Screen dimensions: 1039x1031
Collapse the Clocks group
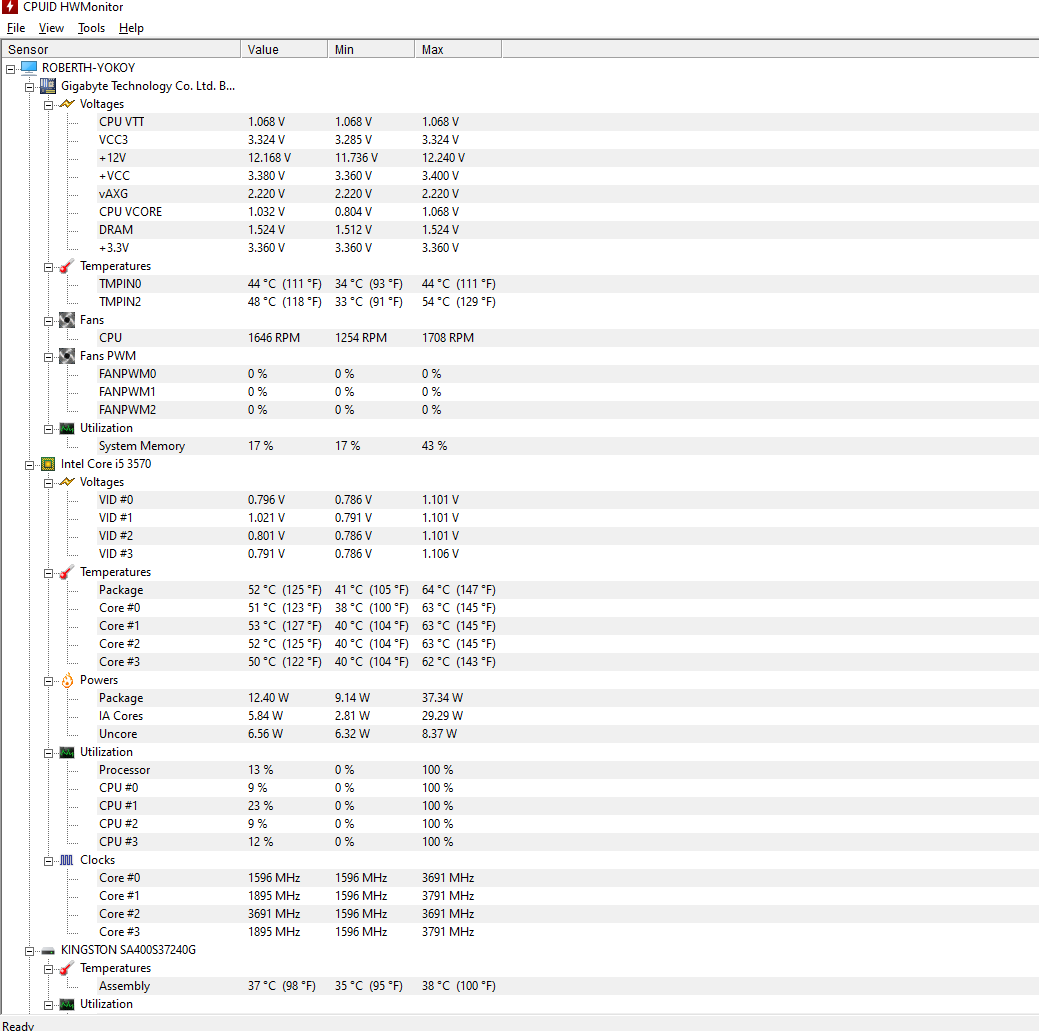point(48,861)
